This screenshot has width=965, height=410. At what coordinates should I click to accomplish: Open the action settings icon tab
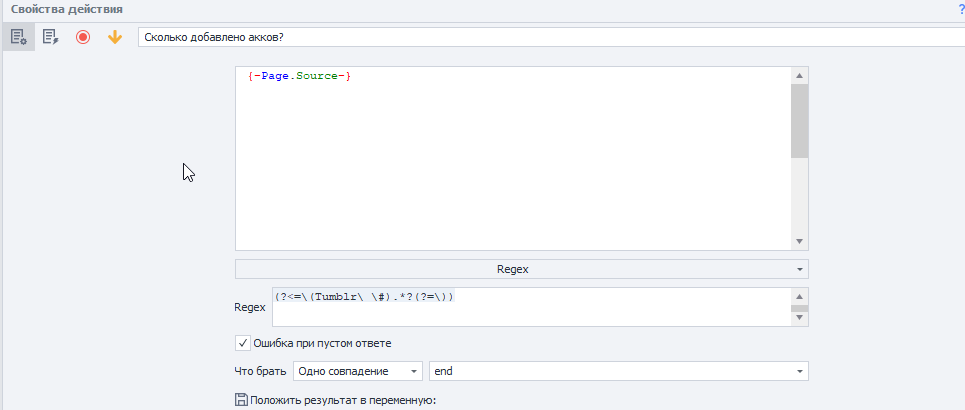[18, 38]
